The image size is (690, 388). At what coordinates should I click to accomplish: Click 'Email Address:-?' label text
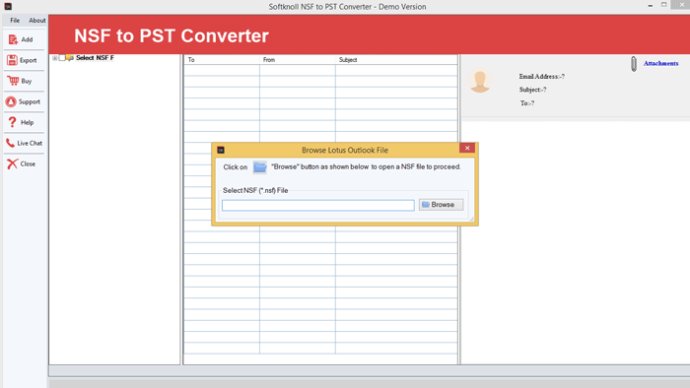point(542,77)
